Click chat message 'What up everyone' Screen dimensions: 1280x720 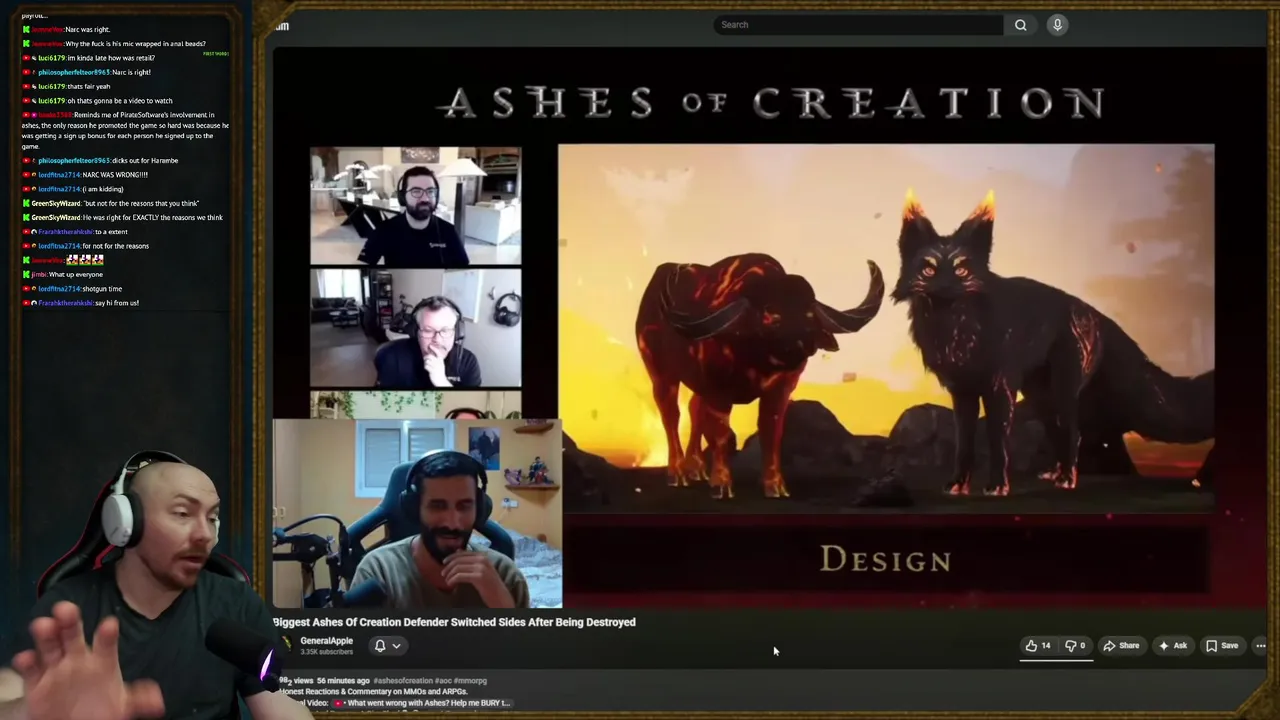76,274
